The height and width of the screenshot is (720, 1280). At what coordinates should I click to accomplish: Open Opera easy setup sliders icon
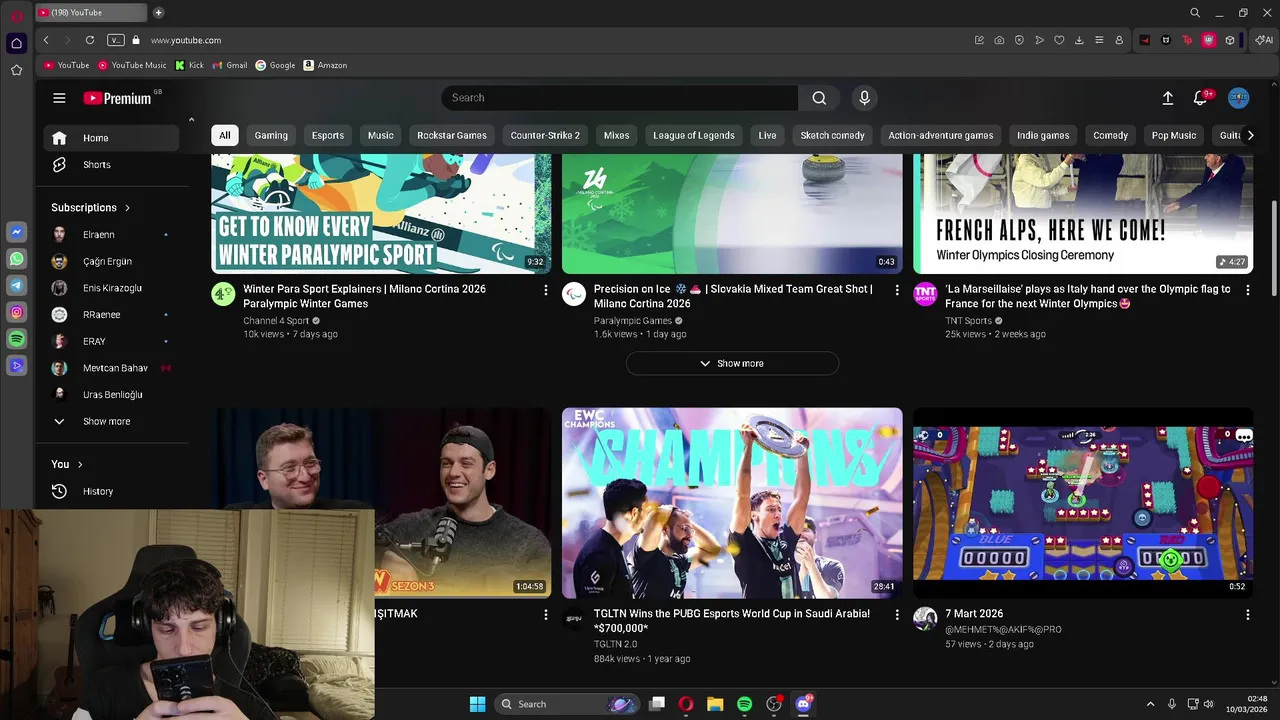(1099, 40)
